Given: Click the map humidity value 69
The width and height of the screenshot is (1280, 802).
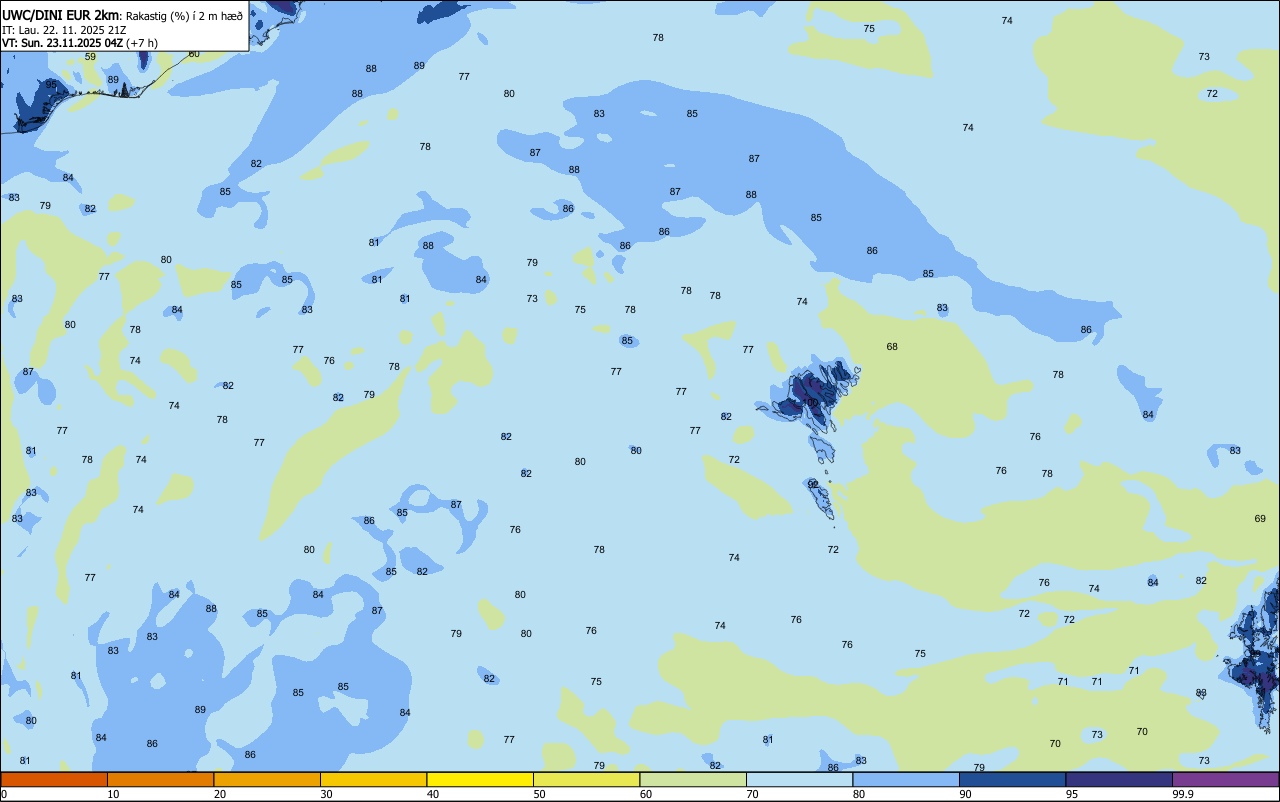Looking at the screenshot, I should tap(1260, 519).
